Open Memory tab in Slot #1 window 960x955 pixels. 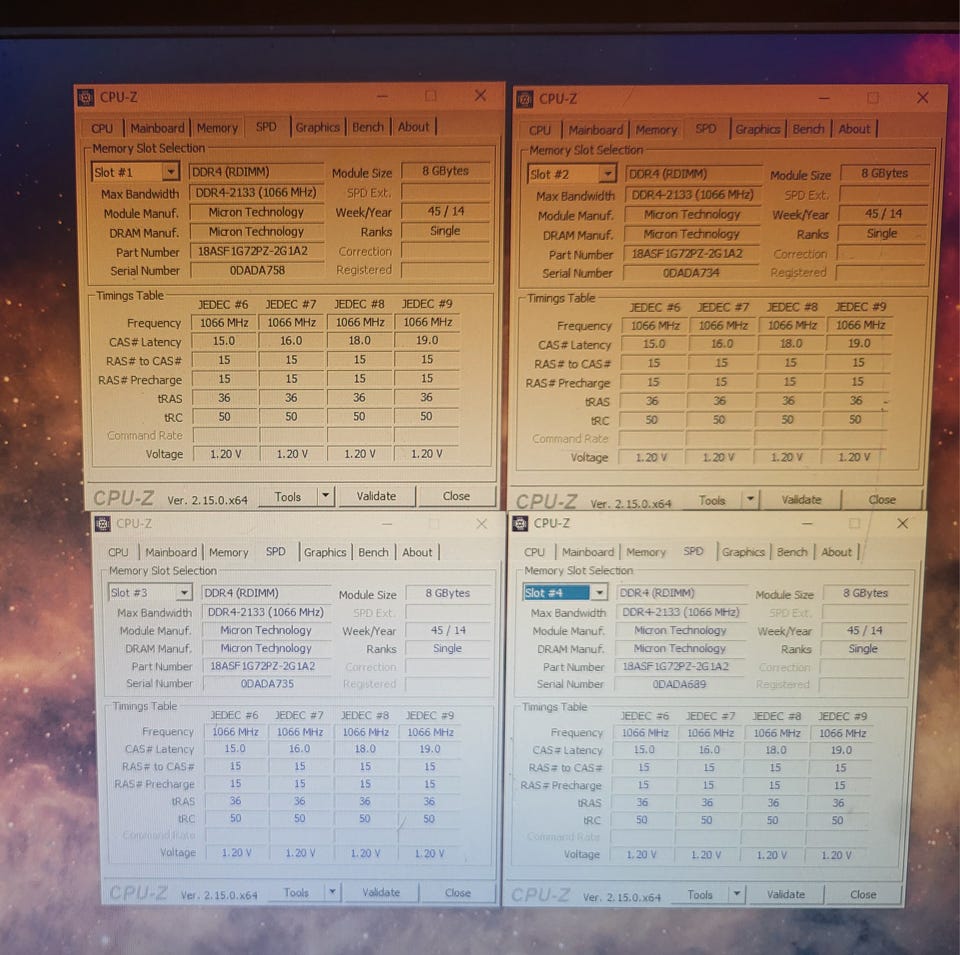[x=217, y=128]
